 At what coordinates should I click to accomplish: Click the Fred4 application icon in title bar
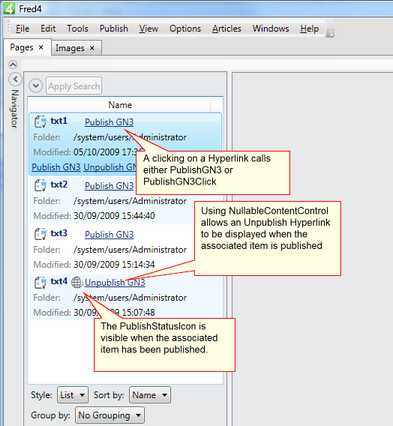(8, 8)
